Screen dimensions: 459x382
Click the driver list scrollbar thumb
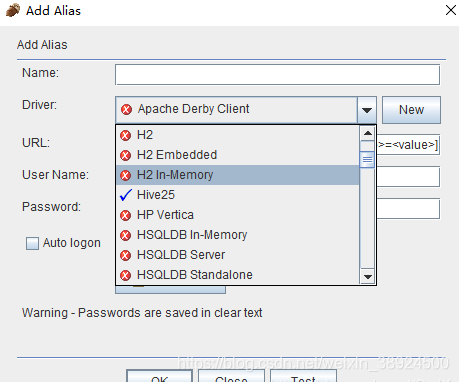(x=368, y=160)
